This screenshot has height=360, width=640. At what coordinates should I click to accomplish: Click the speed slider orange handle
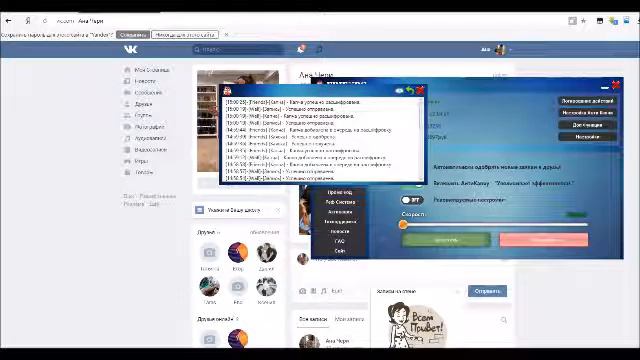pyautogui.click(x=403, y=224)
